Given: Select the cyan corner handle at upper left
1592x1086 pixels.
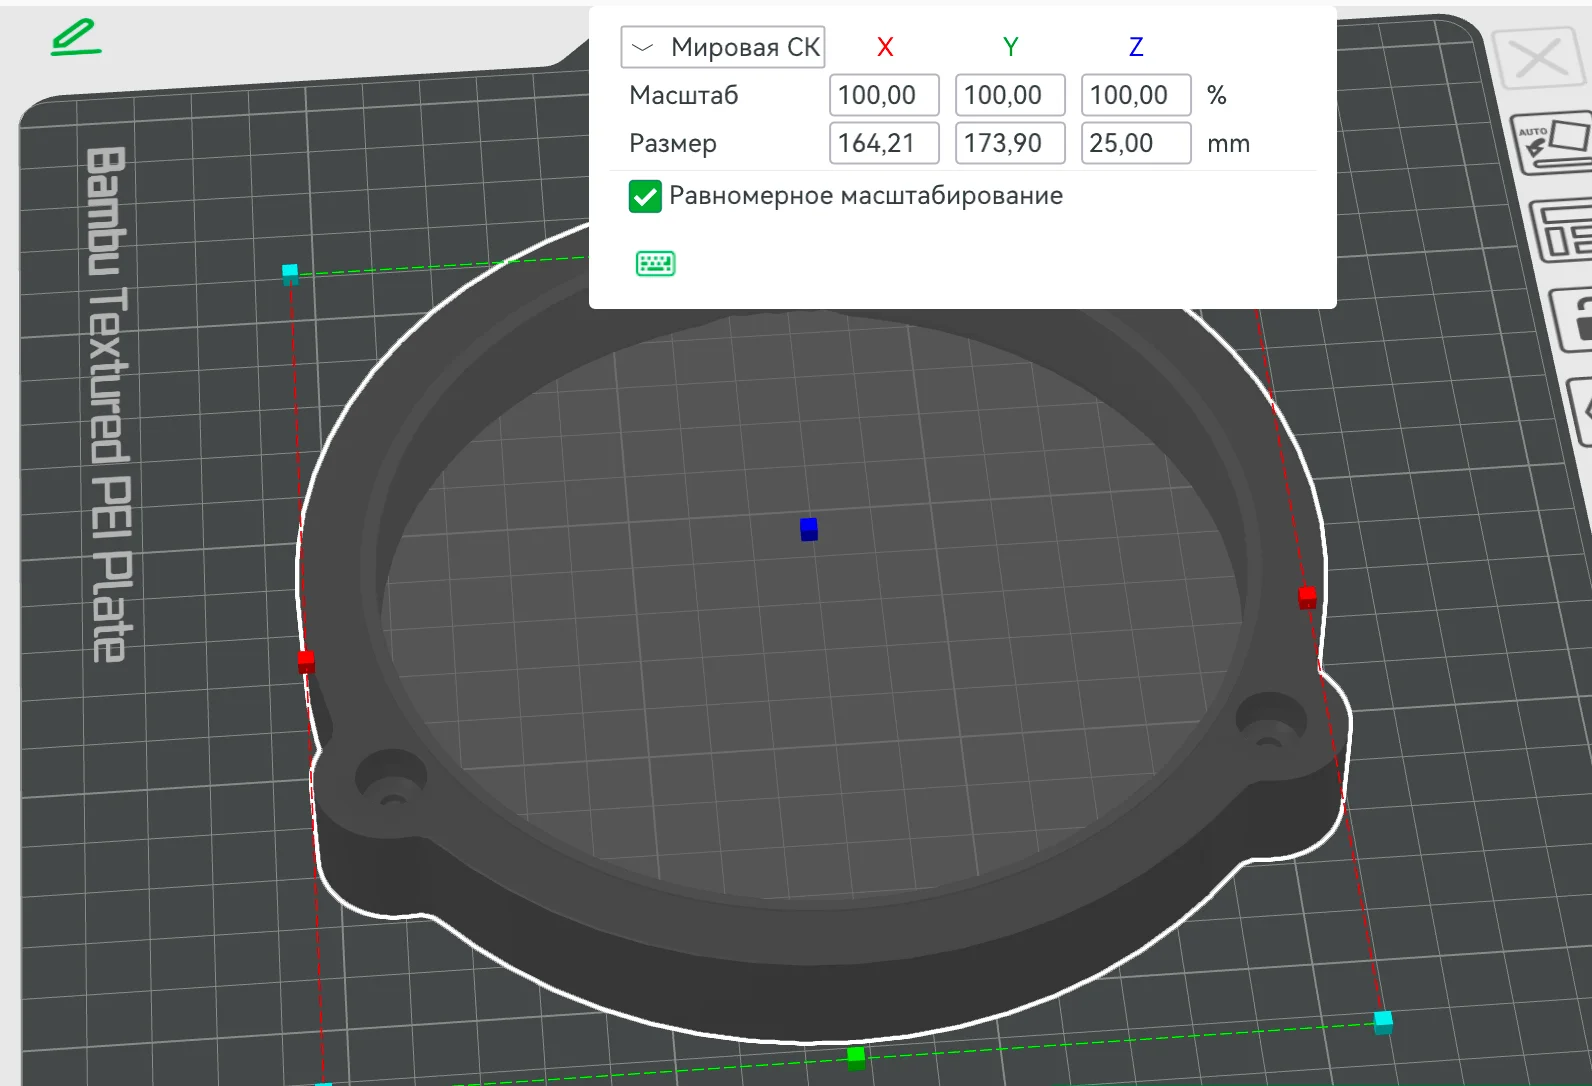Looking at the screenshot, I should 290,273.
